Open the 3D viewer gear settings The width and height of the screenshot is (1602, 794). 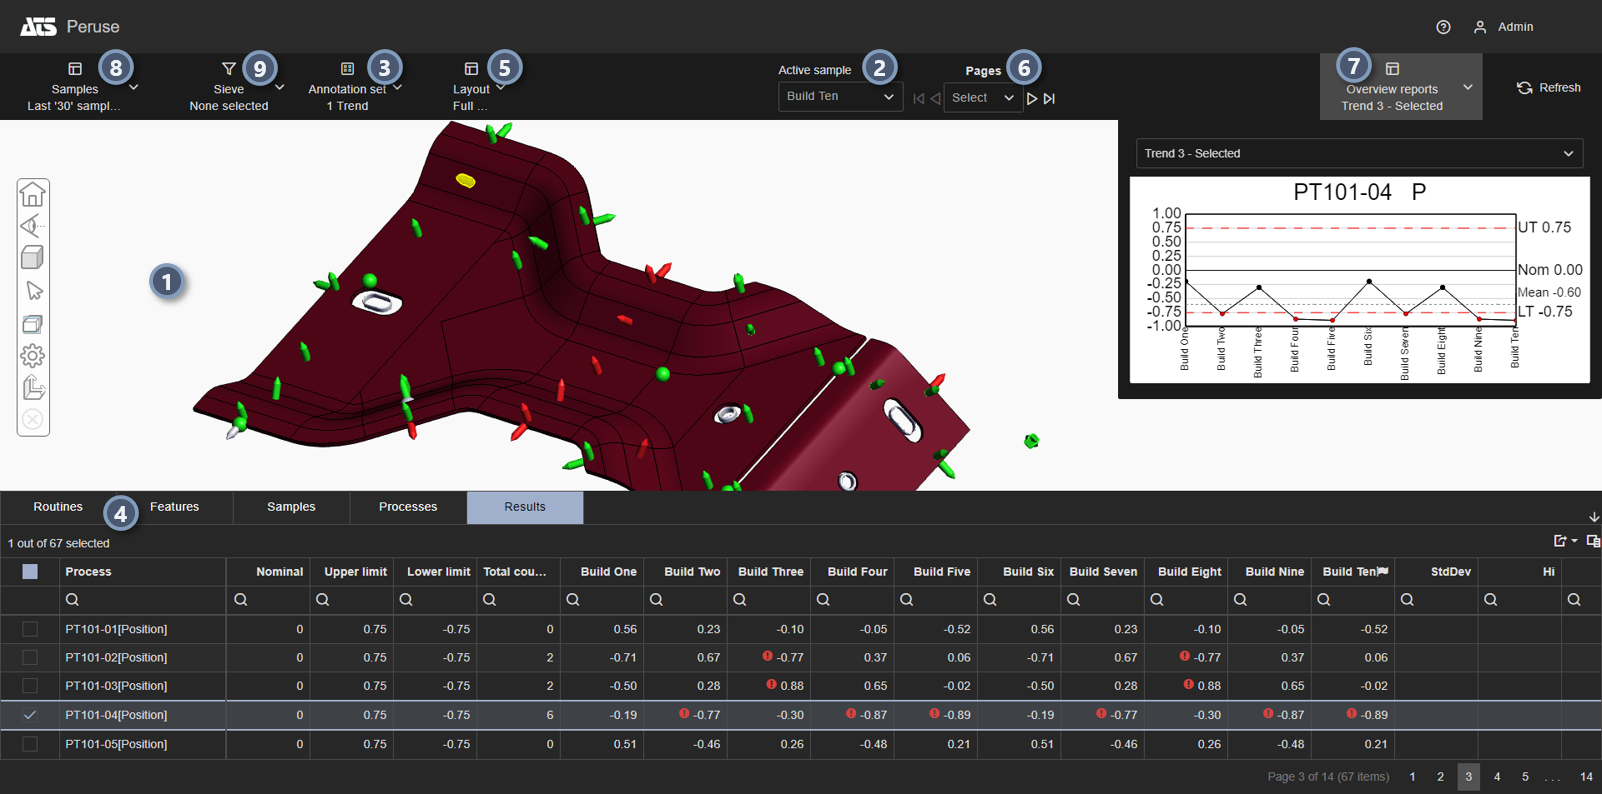pyautogui.click(x=33, y=356)
